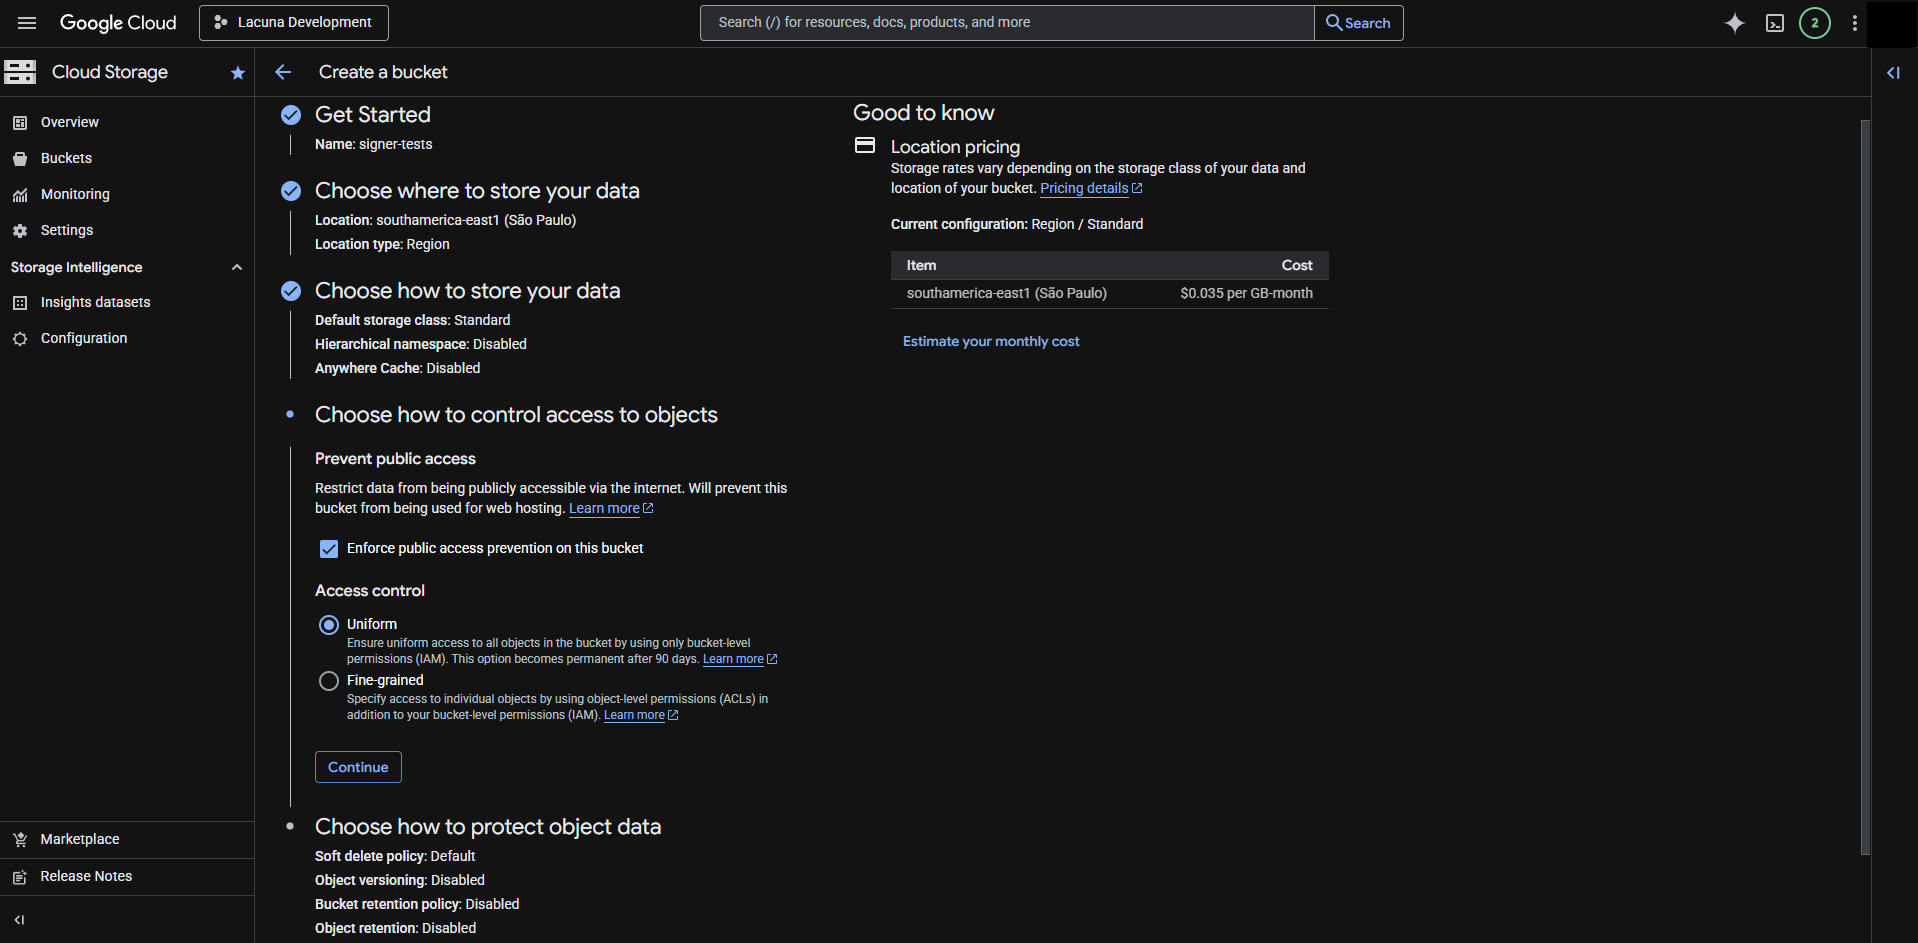The image size is (1918, 943).
Task: Open the notifications badge showing 2
Action: (1814, 23)
